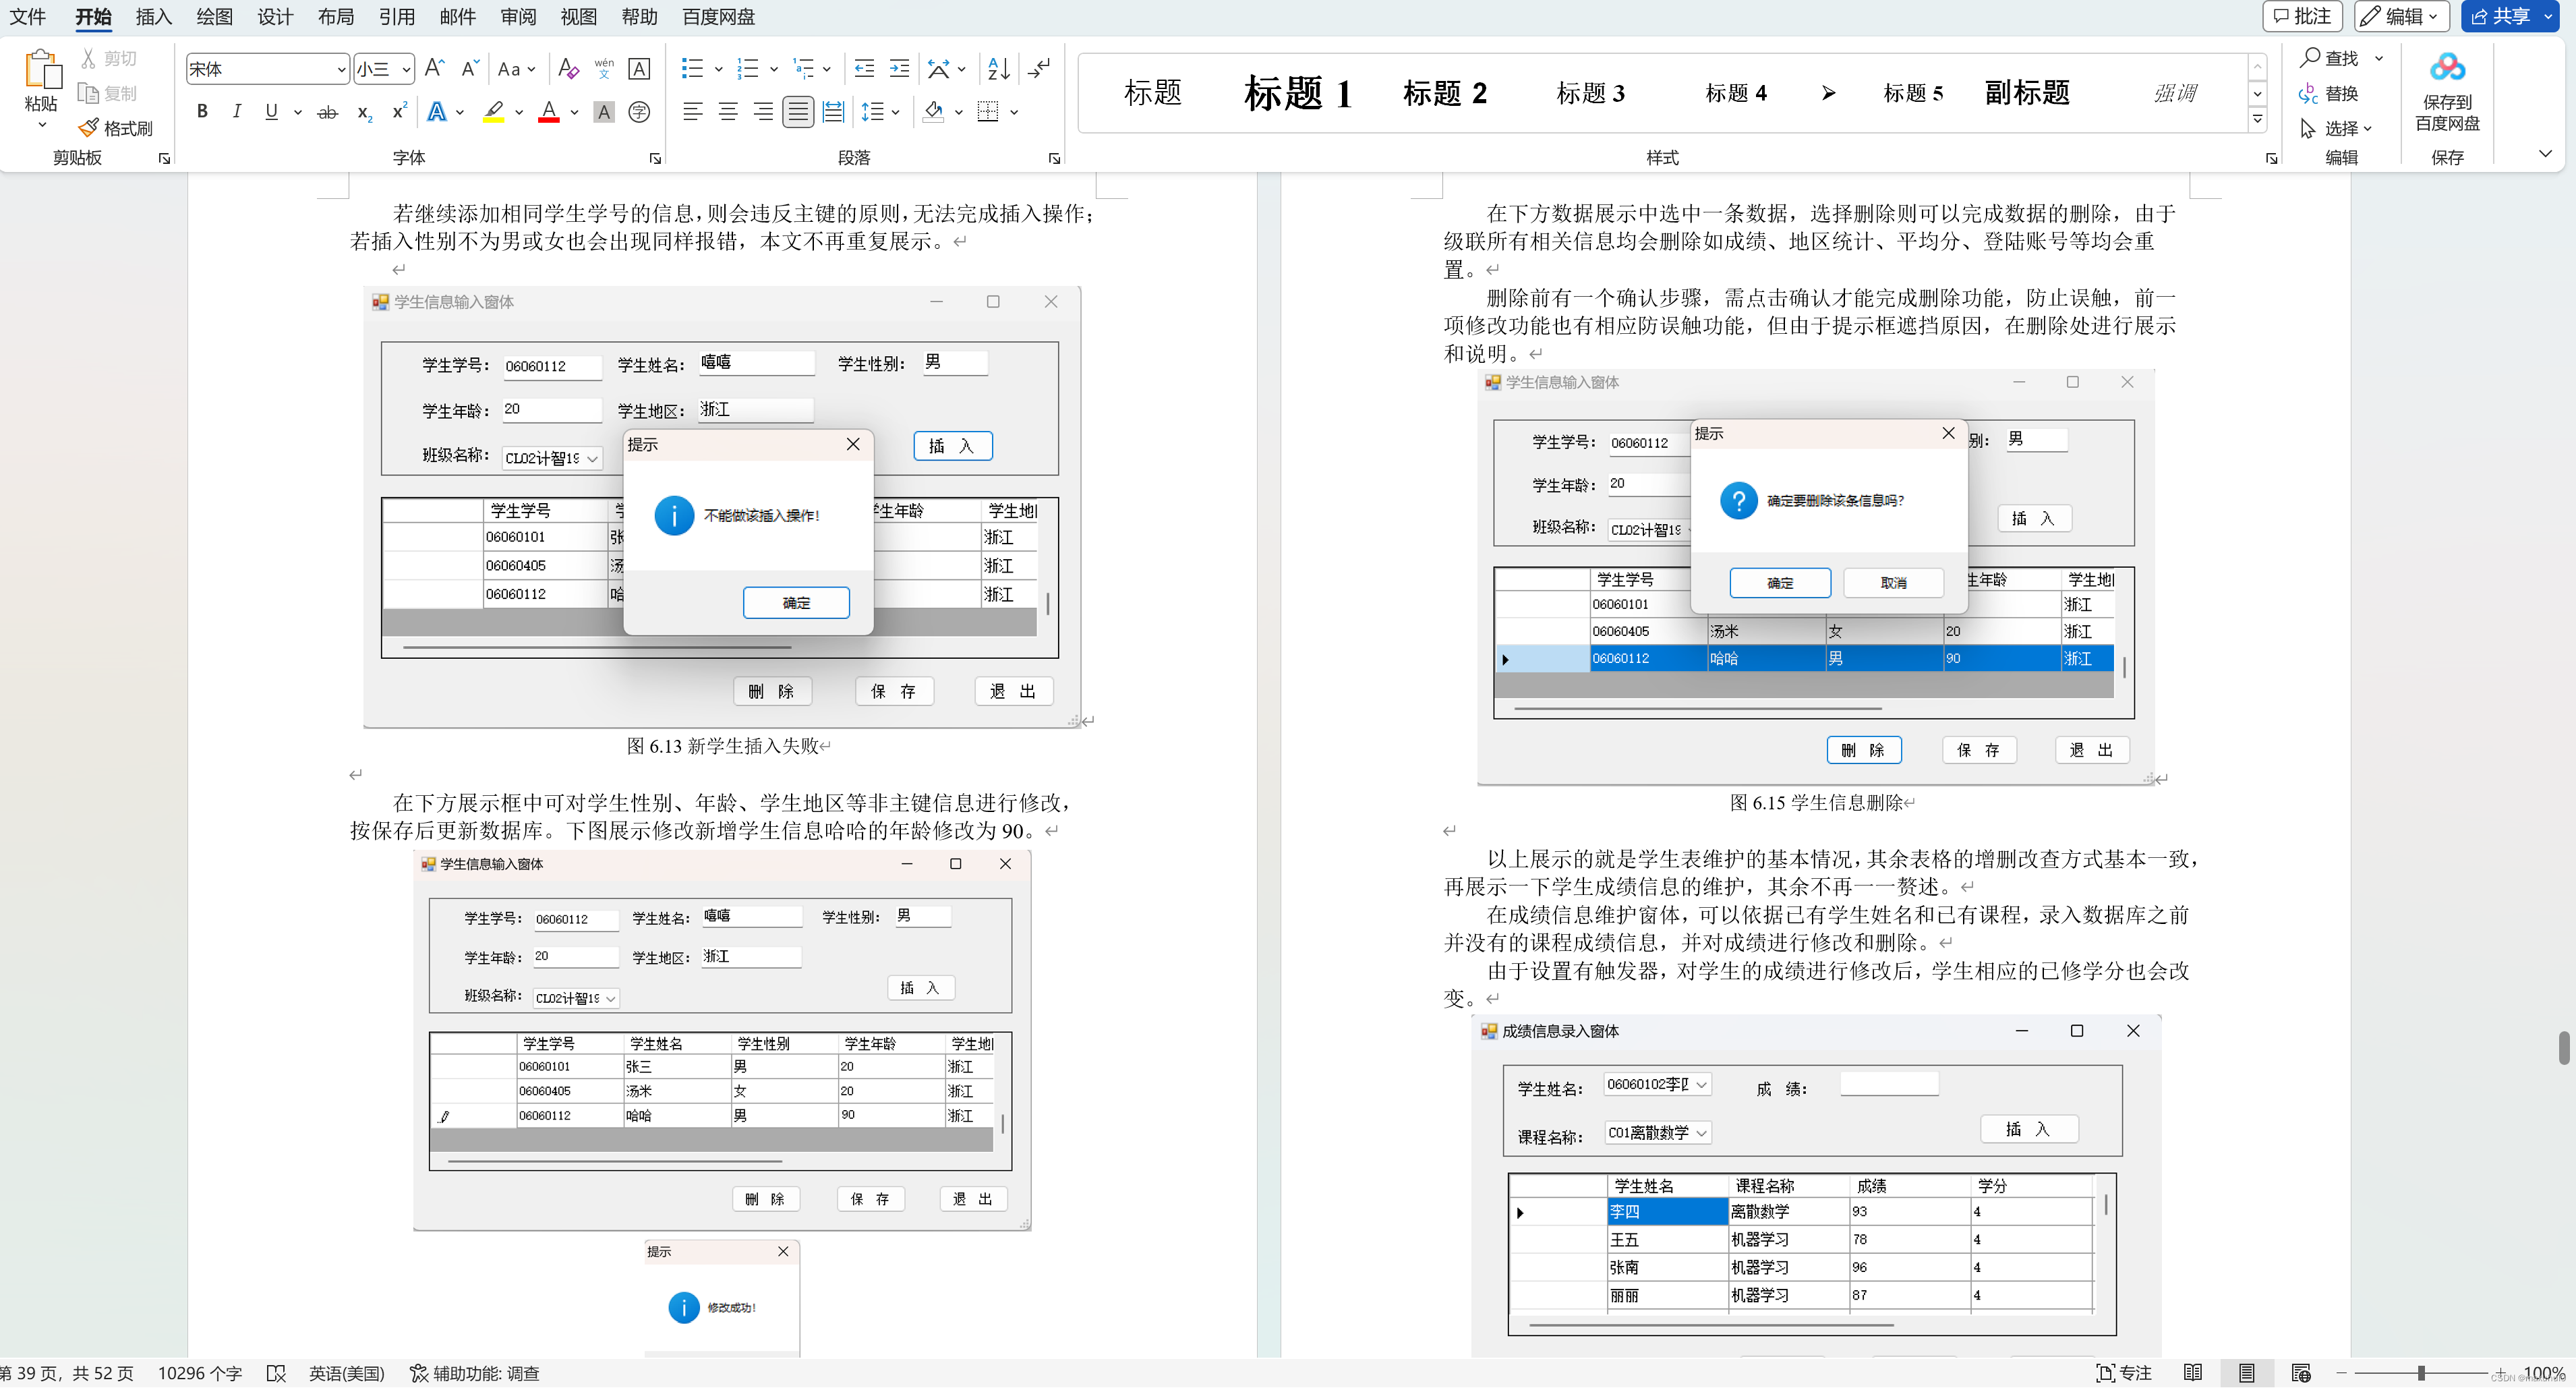Click the Format Painter brush icon
The image size is (2576, 1388).
tap(89, 128)
